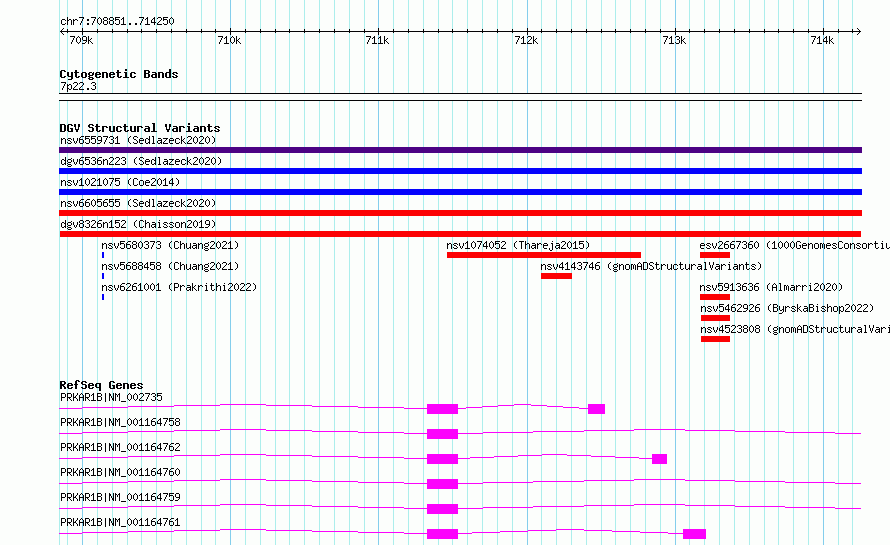The width and height of the screenshot is (890, 545).
Task: Click the red nsv5913636 variant bar
Action: 715,297
